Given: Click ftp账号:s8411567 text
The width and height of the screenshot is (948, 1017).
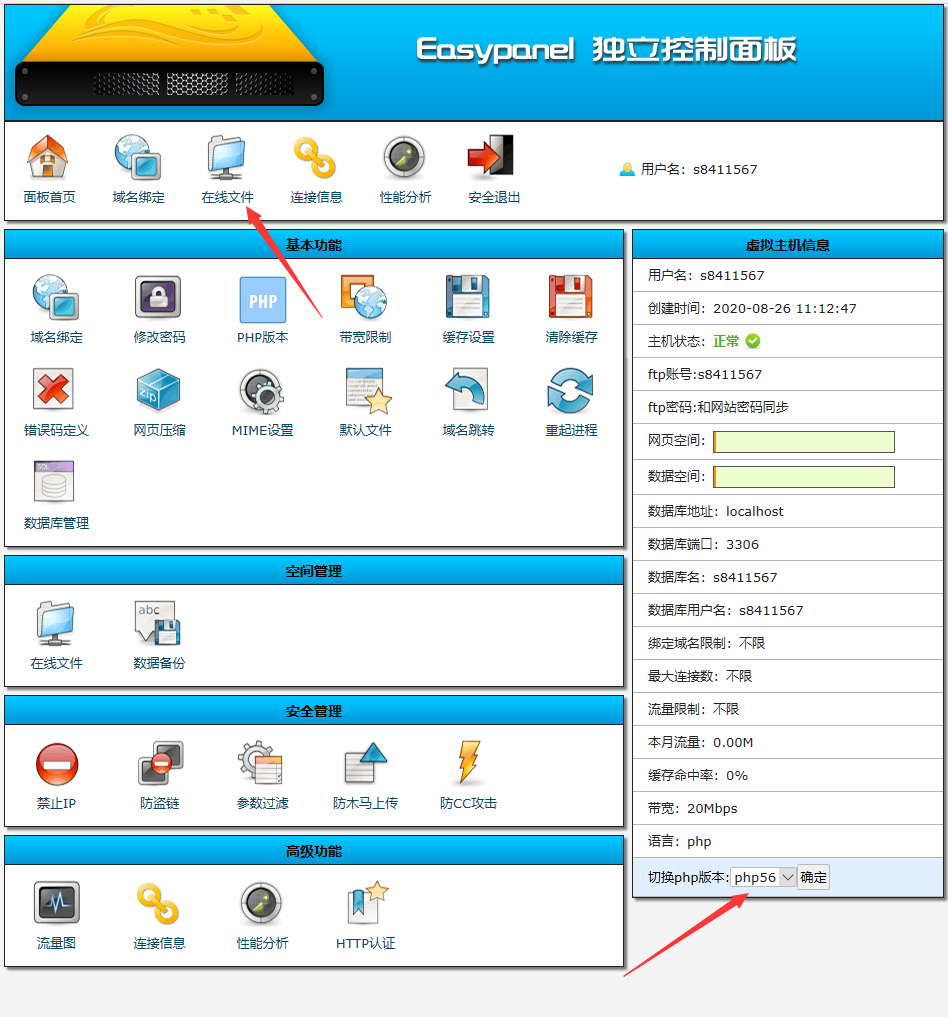Looking at the screenshot, I should [705, 374].
